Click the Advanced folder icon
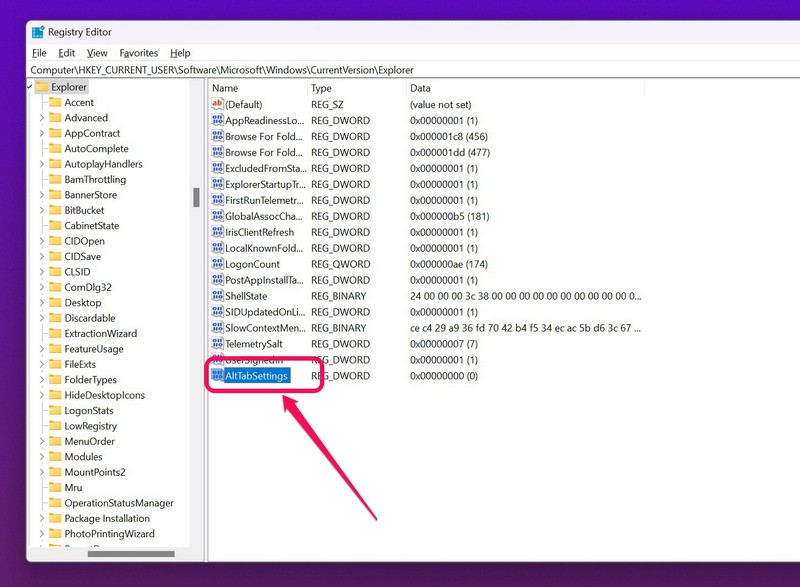800x587 pixels. pos(55,118)
